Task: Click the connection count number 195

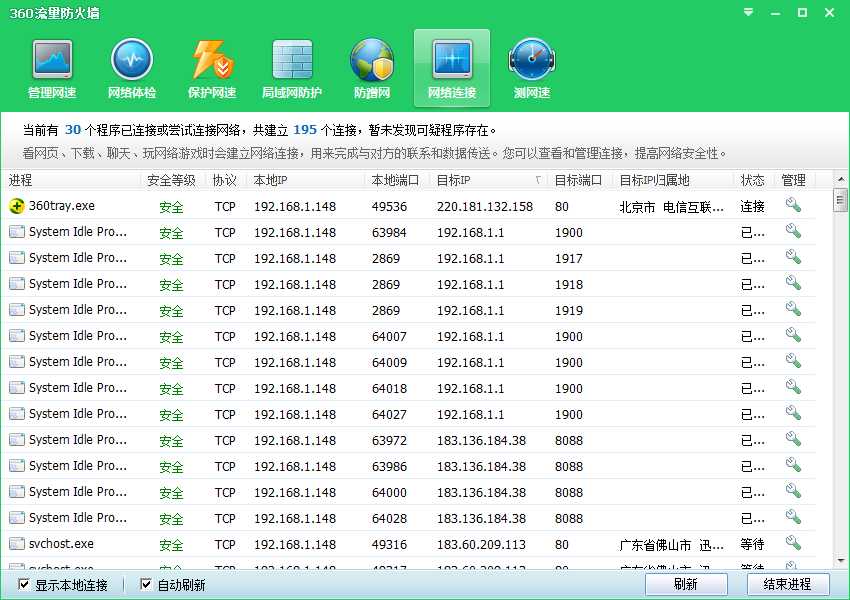Action: pyautogui.click(x=305, y=130)
